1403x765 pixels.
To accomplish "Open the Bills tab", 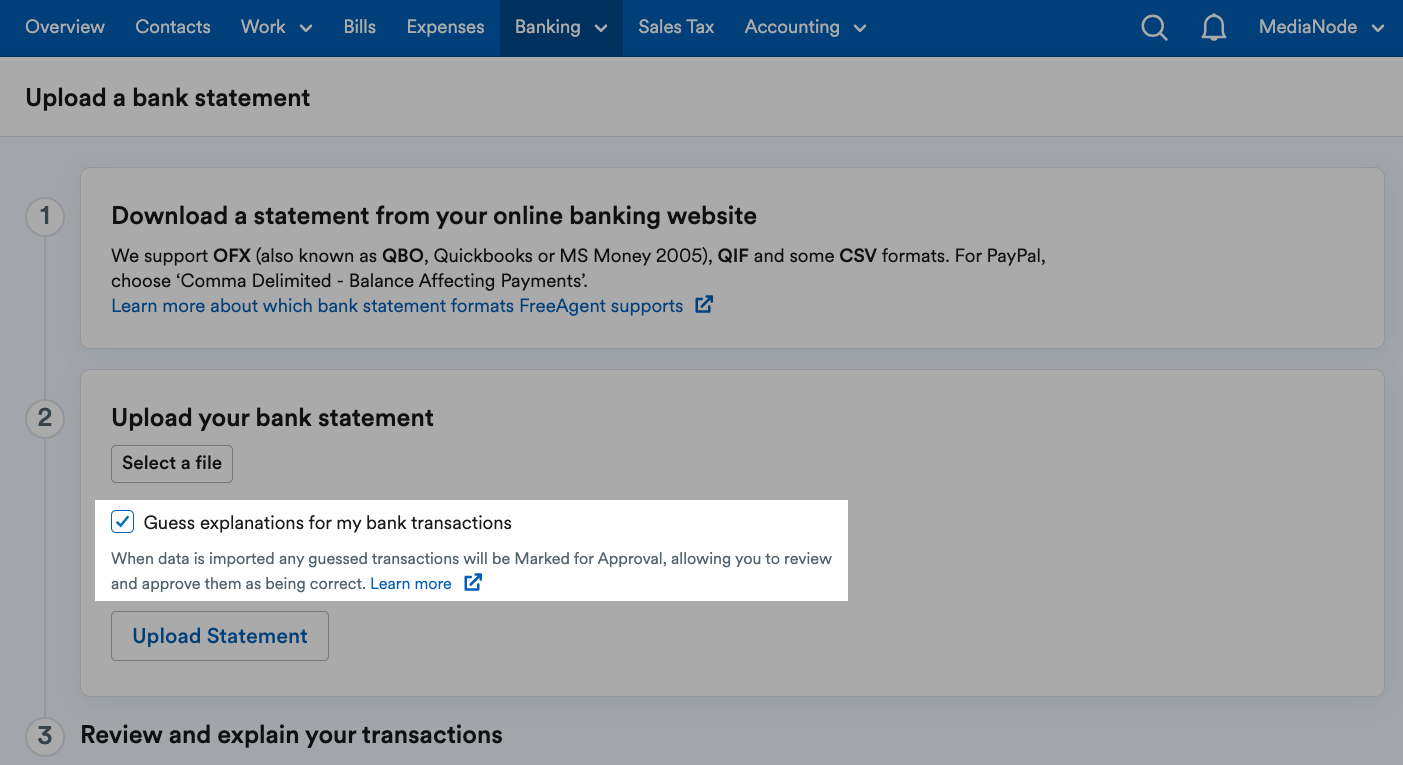I will [360, 28].
